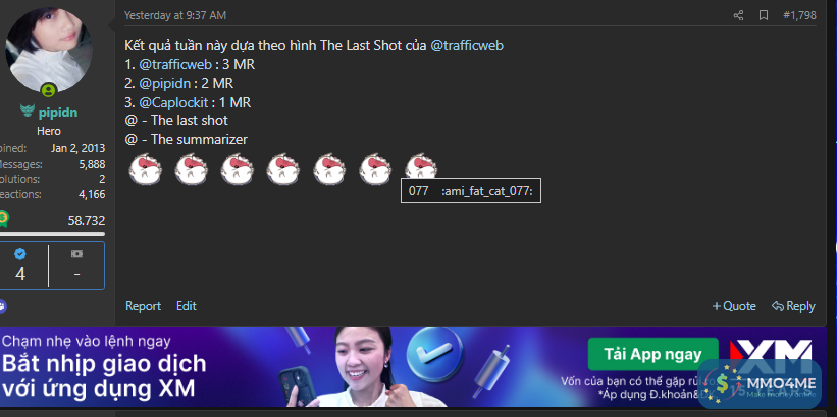
Task: Click the pipidn username link
Action: click(x=58, y=113)
